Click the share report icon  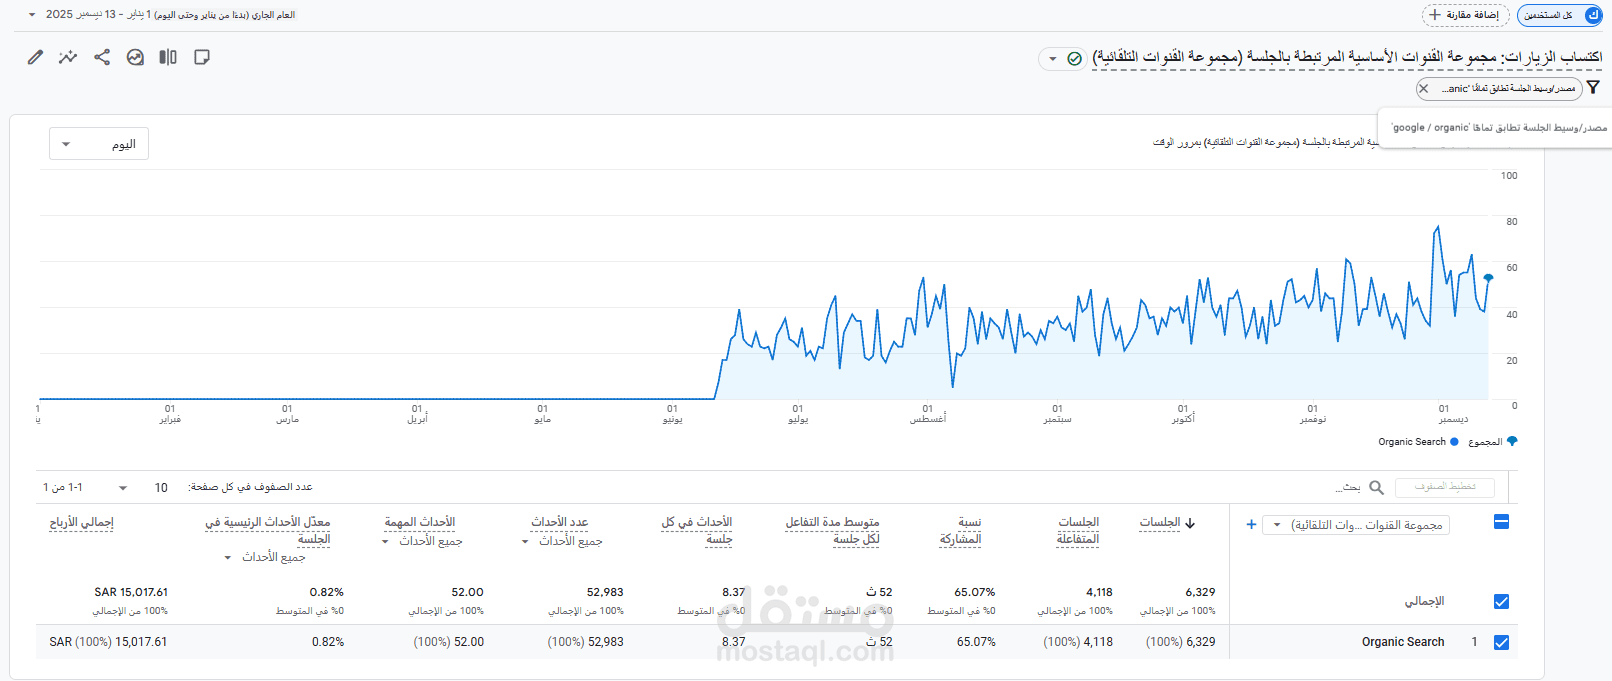pos(102,57)
